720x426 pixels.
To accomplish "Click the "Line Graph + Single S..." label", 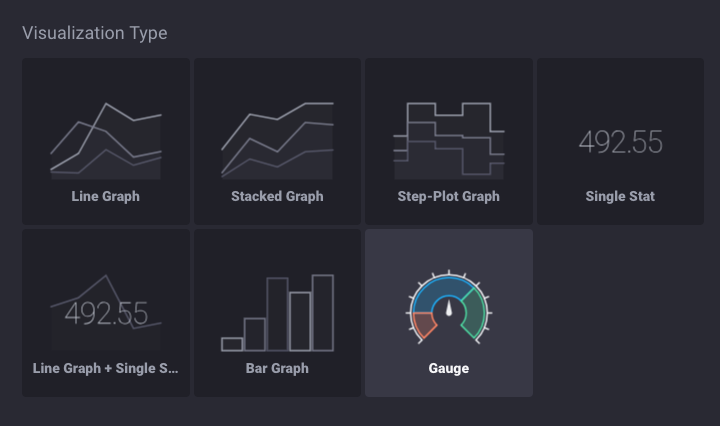I will (x=105, y=368).
